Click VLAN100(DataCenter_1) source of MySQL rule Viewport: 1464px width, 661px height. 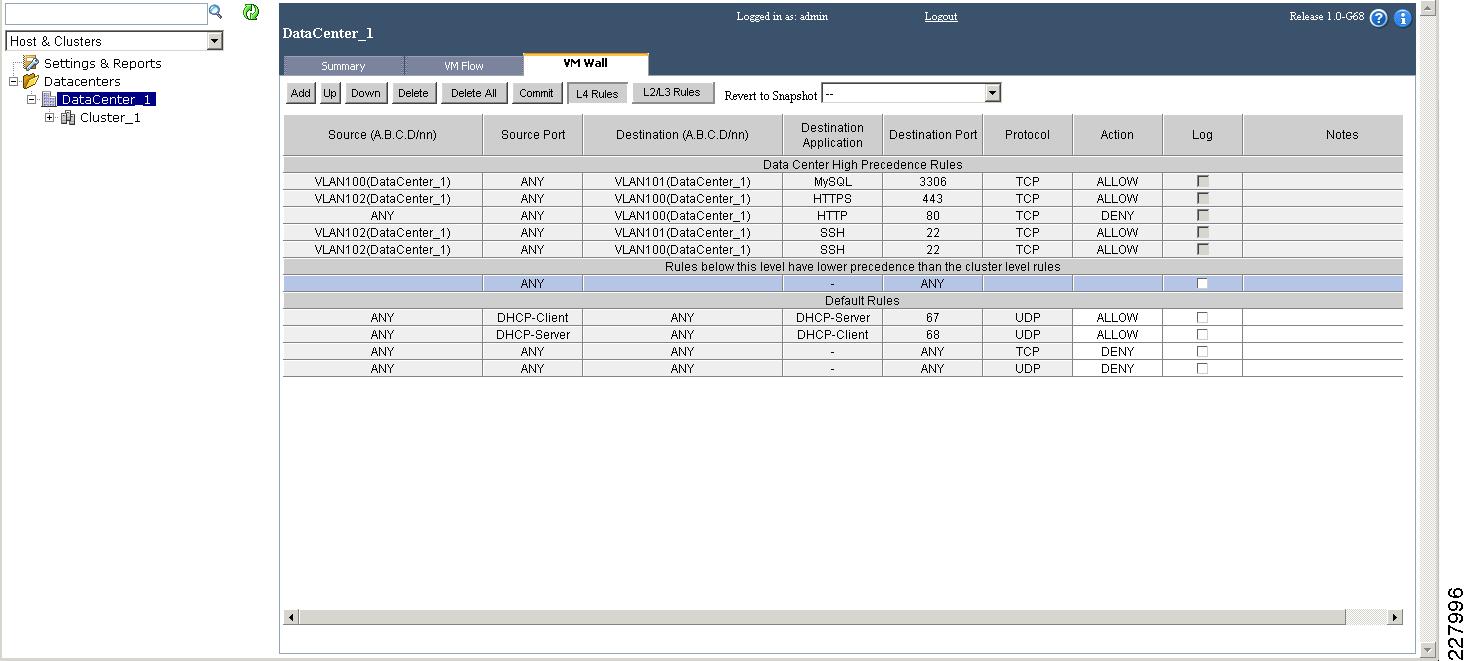383,182
